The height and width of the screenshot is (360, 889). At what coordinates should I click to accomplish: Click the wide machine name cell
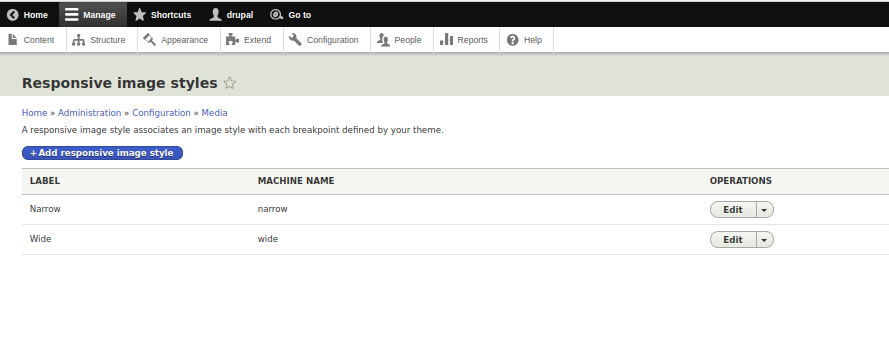click(268, 239)
